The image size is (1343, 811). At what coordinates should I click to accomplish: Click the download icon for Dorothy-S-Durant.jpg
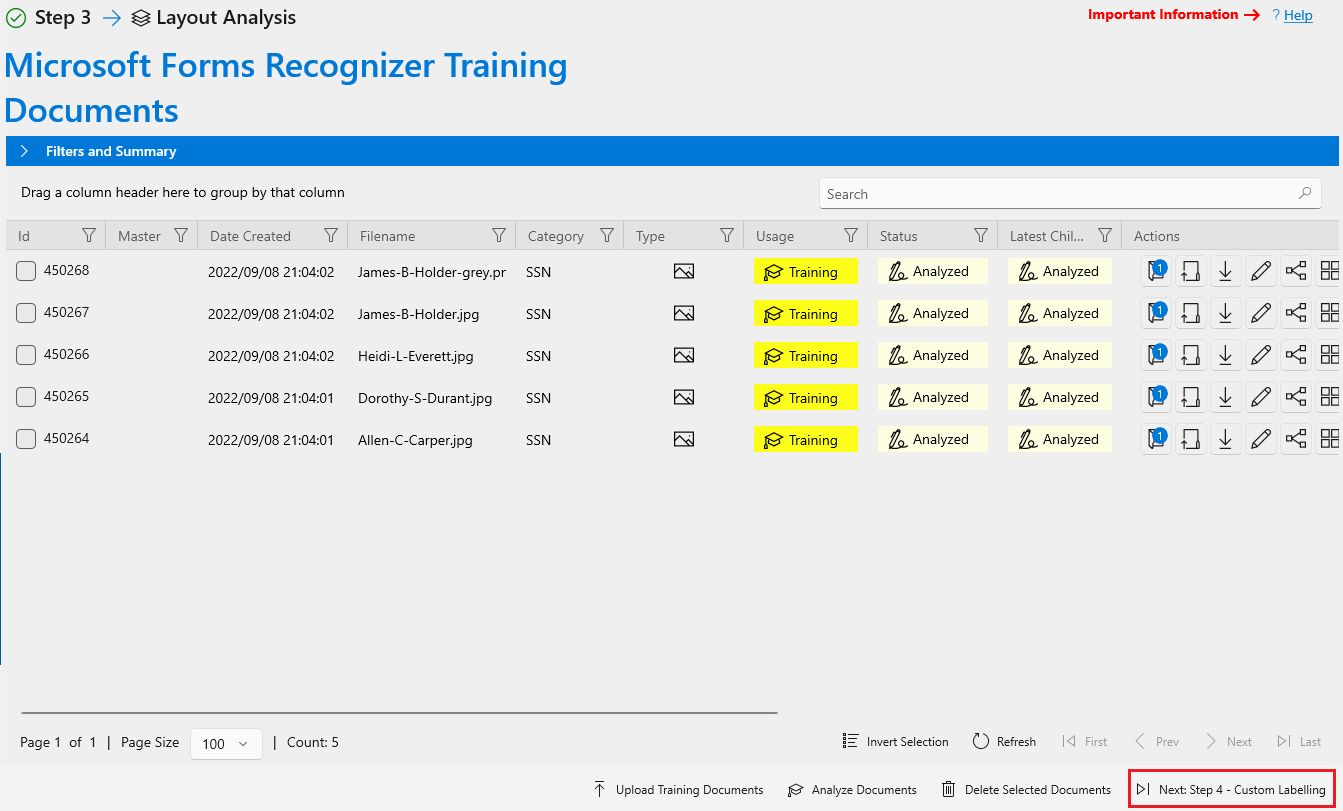[x=1226, y=397]
